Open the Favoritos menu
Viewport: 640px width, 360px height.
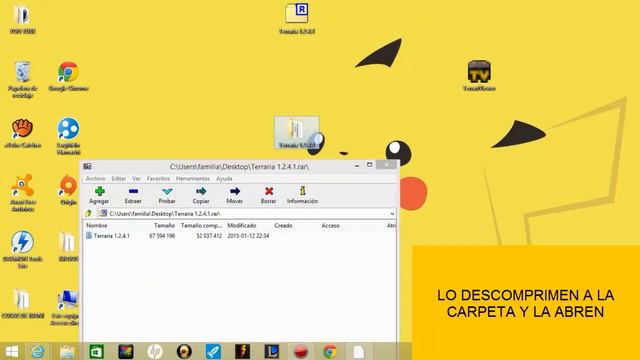coord(158,179)
